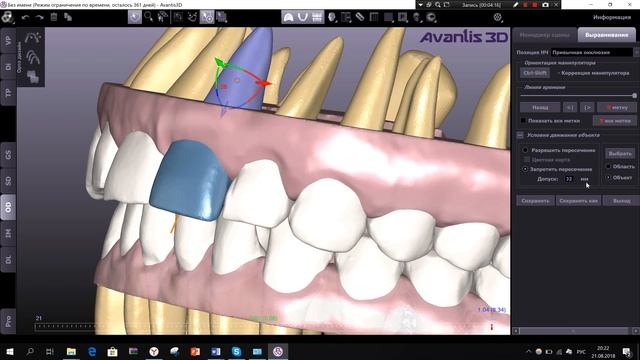Viewport: 640px width, 360px height.
Task: Click the dental arch points icon
Action: click(33, 38)
